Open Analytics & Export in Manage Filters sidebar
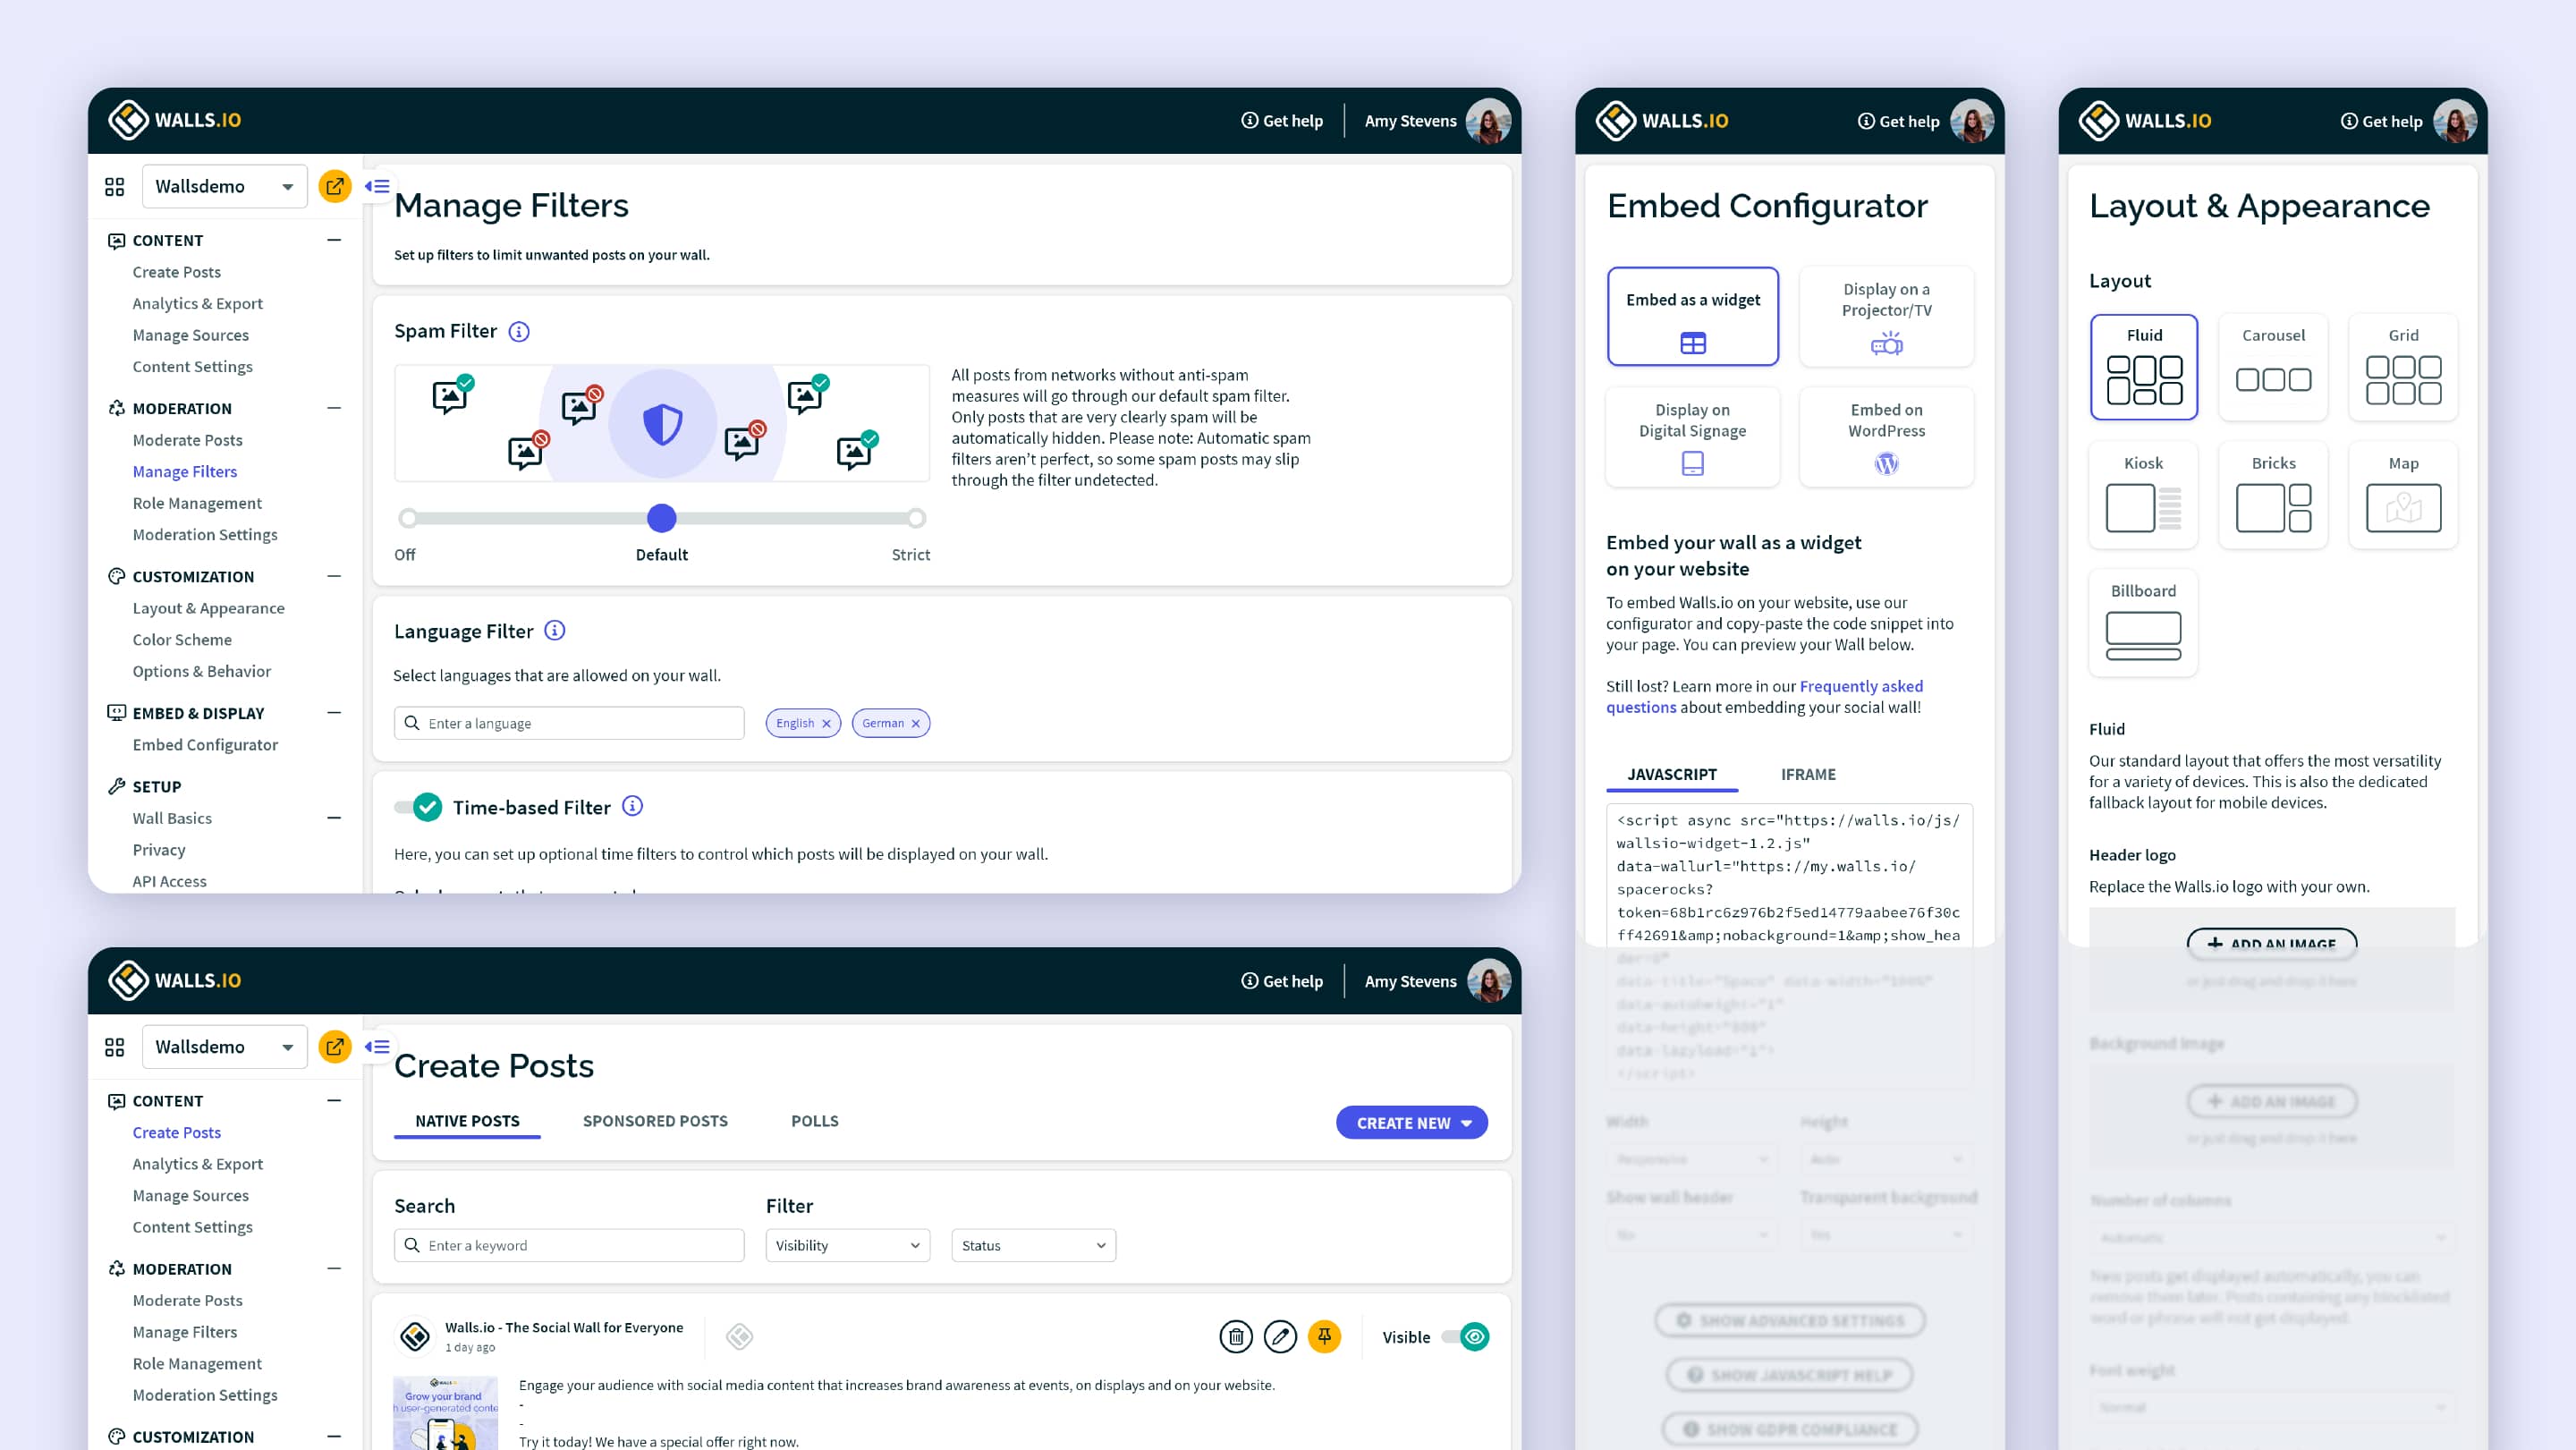Viewport: 2576px width, 1450px height. click(197, 304)
